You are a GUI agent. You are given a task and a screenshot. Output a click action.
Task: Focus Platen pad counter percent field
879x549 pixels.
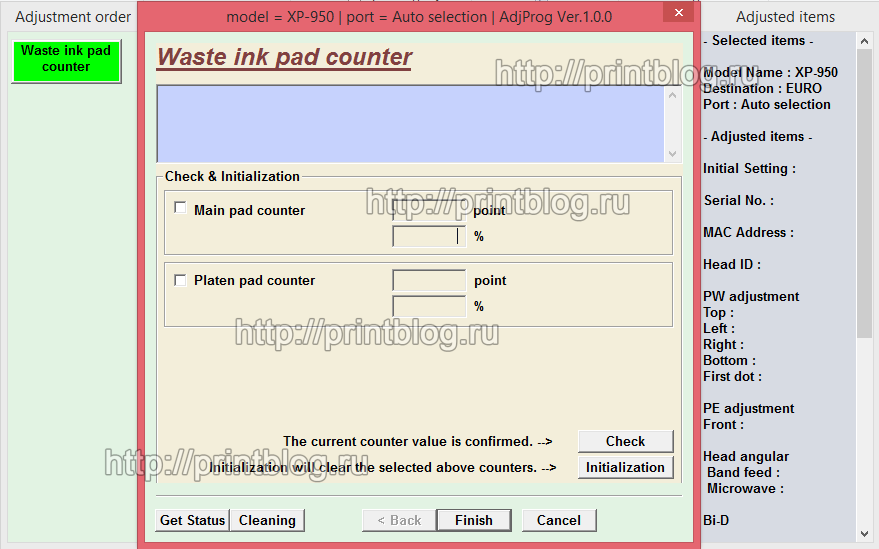pyautogui.click(x=429, y=306)
